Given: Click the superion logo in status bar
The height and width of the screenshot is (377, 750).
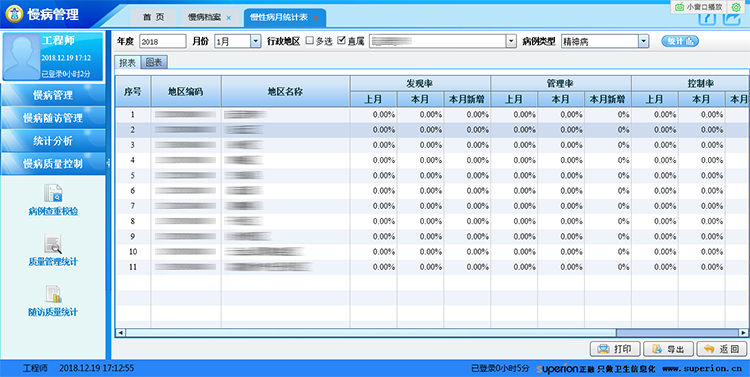Looking at the screenshot, I should coord(557,368).
